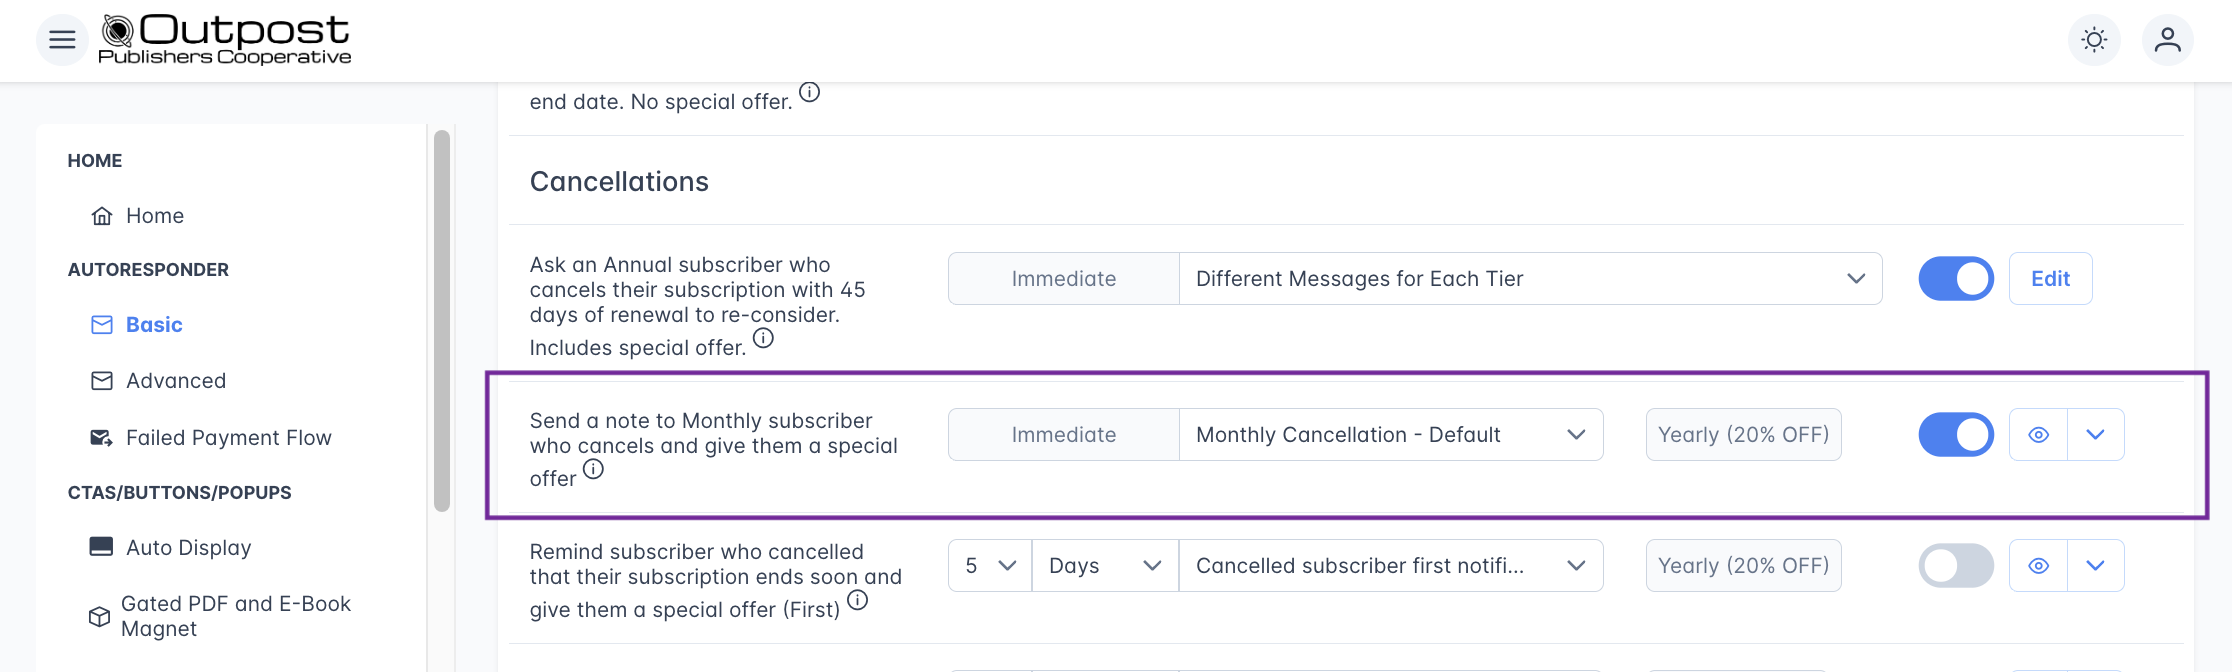
Task: Go to Advanced autoresponder in sidebar
Action: point(176,381)
